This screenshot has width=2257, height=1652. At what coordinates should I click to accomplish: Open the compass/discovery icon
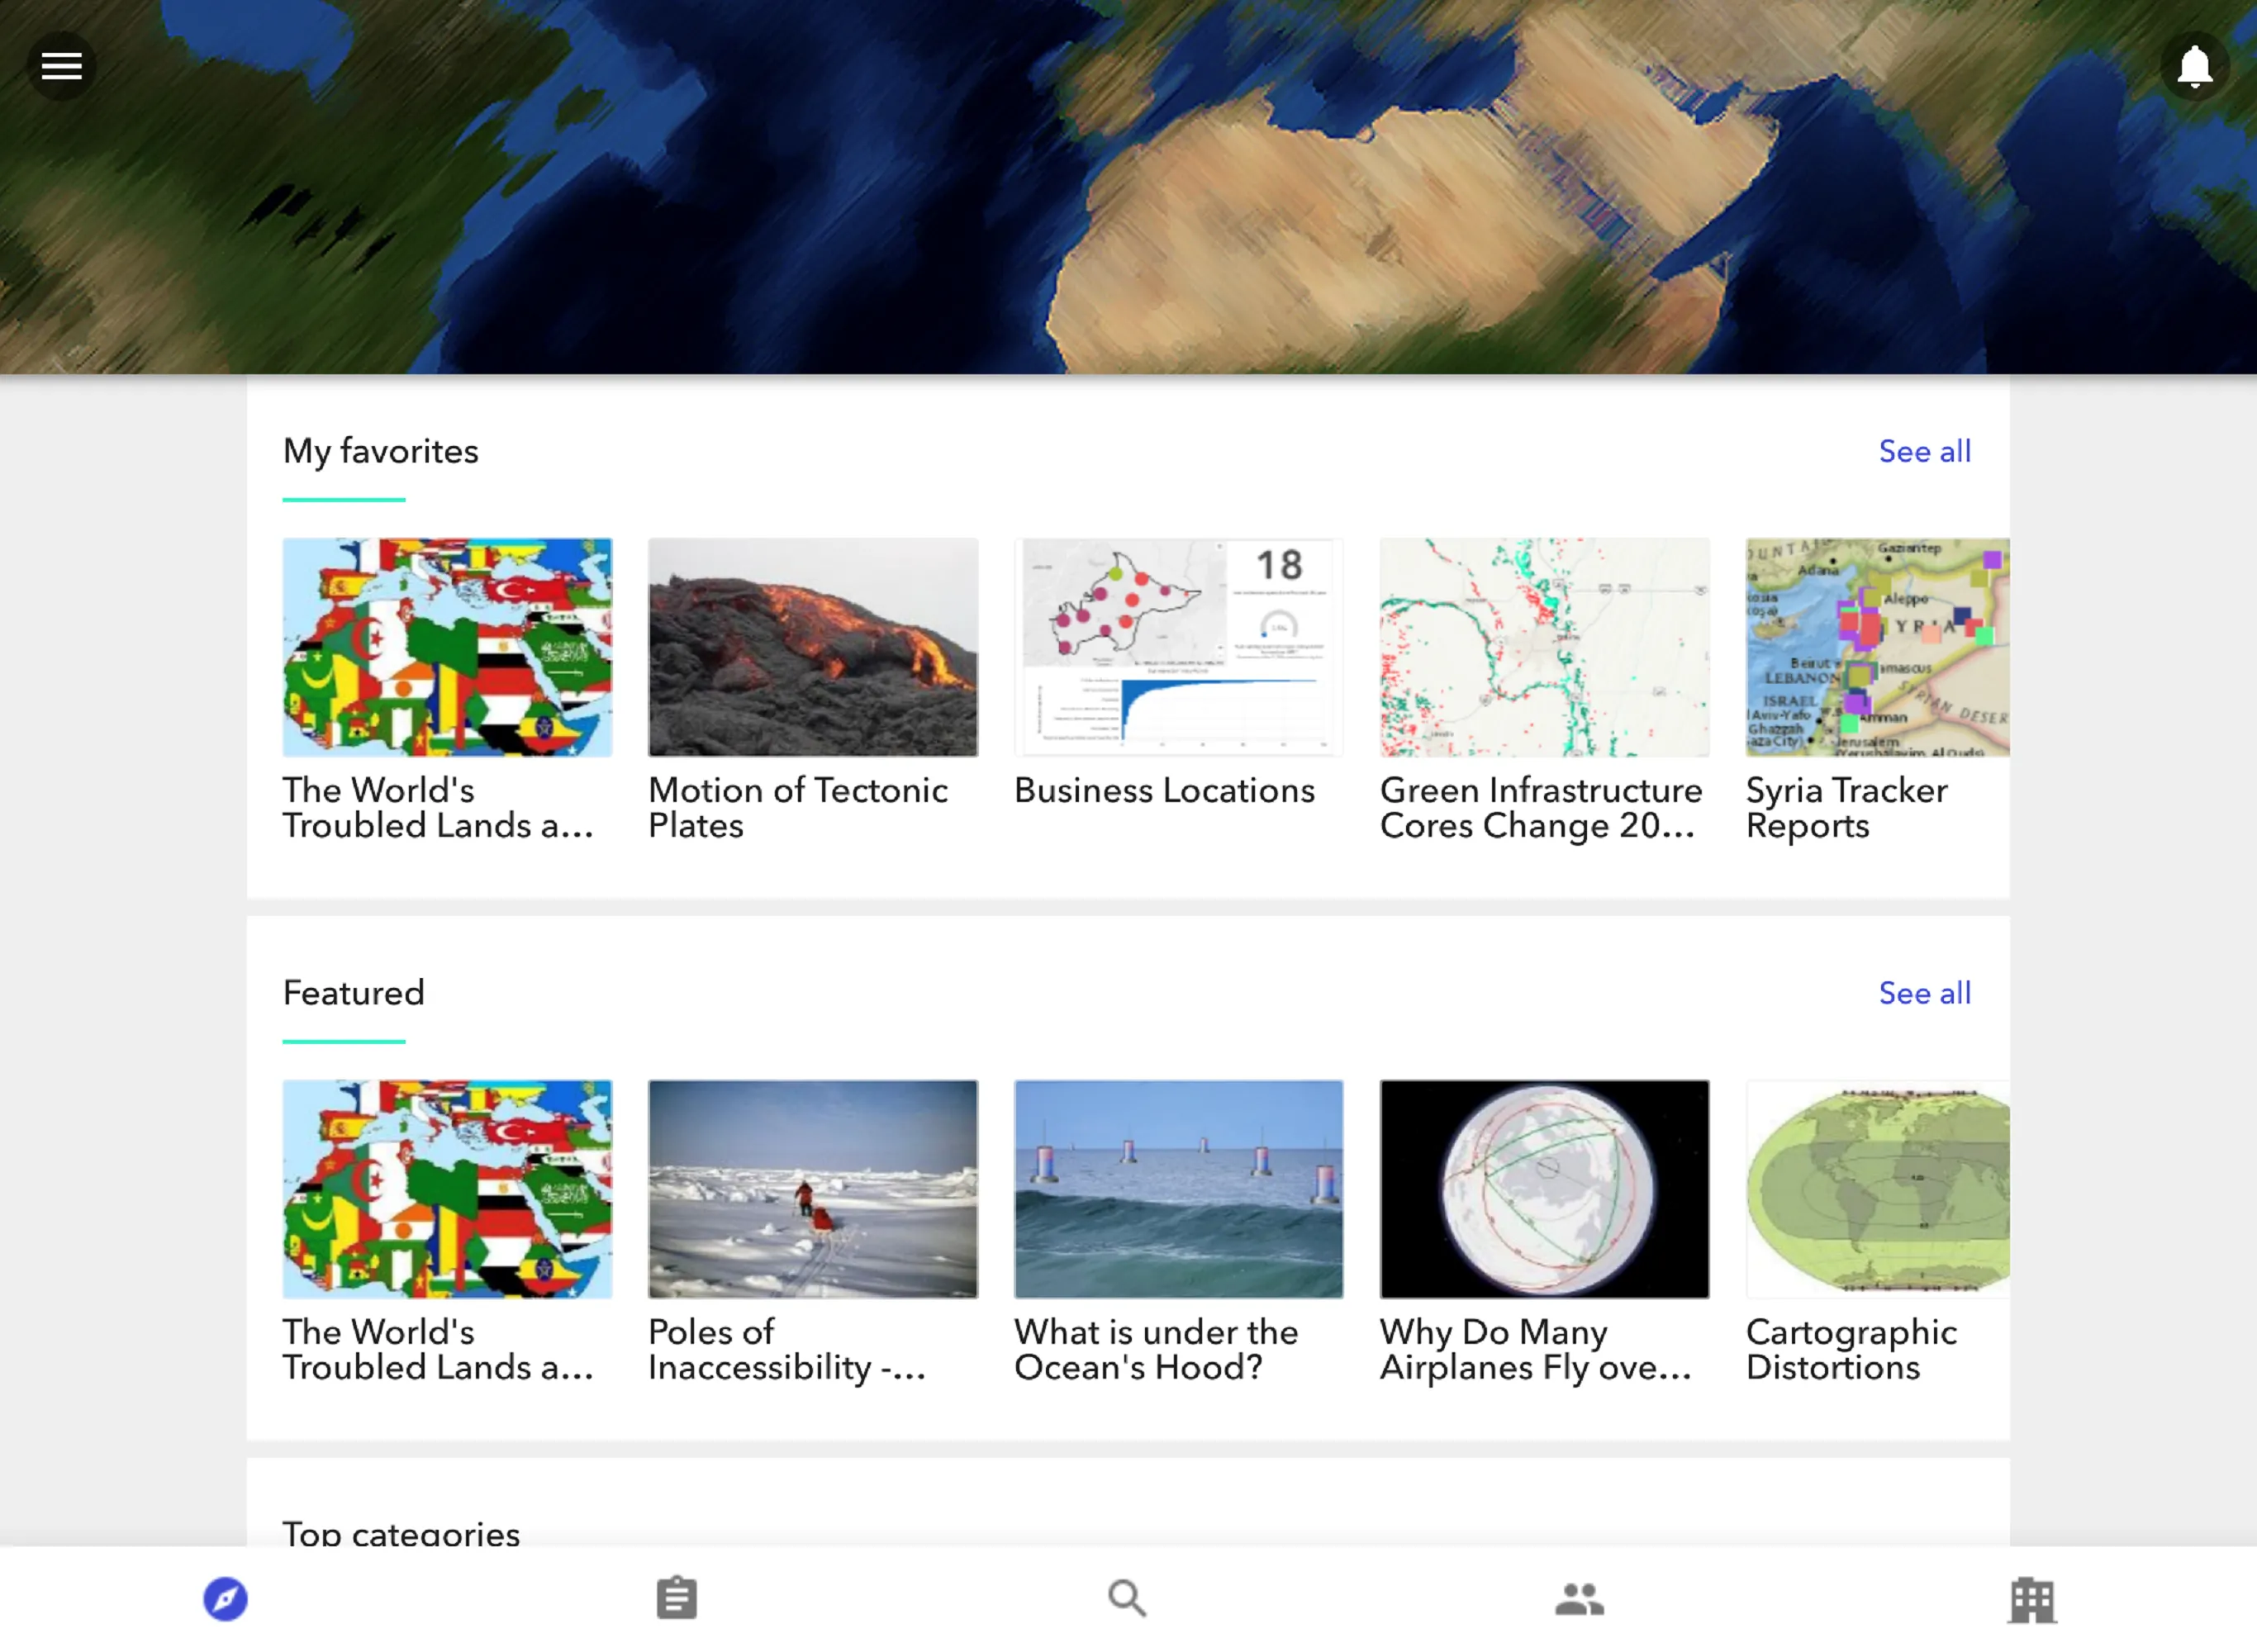coord(225,1597)
